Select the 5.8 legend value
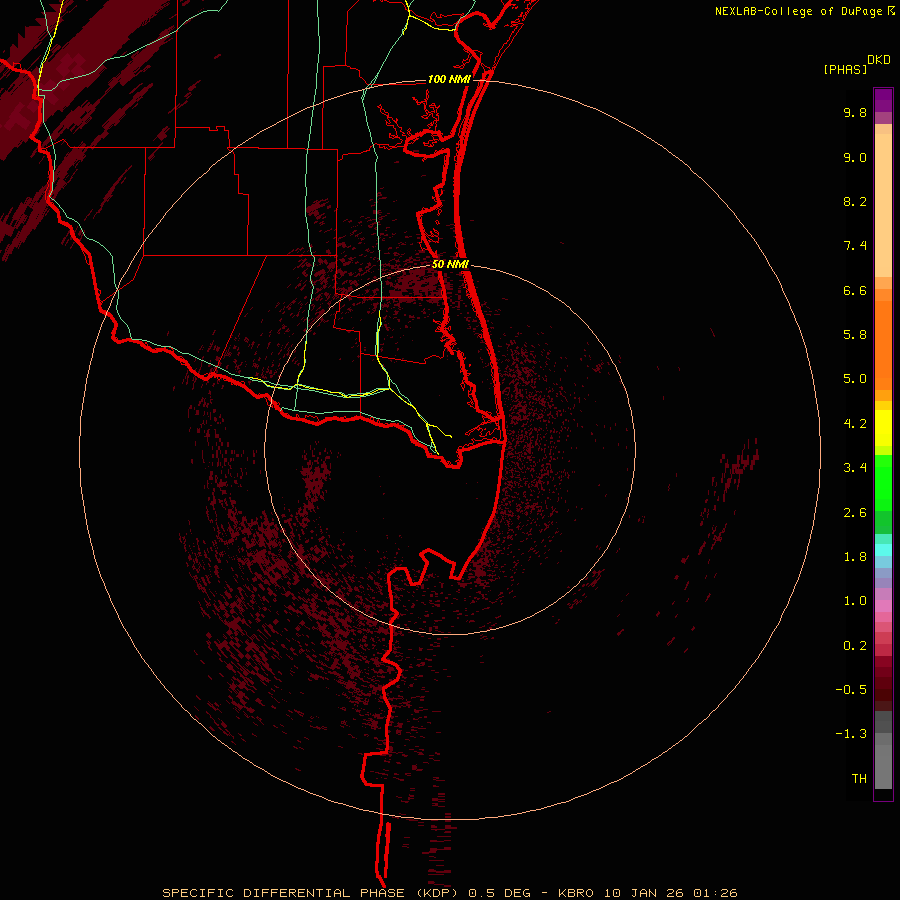 click(855, 335)
